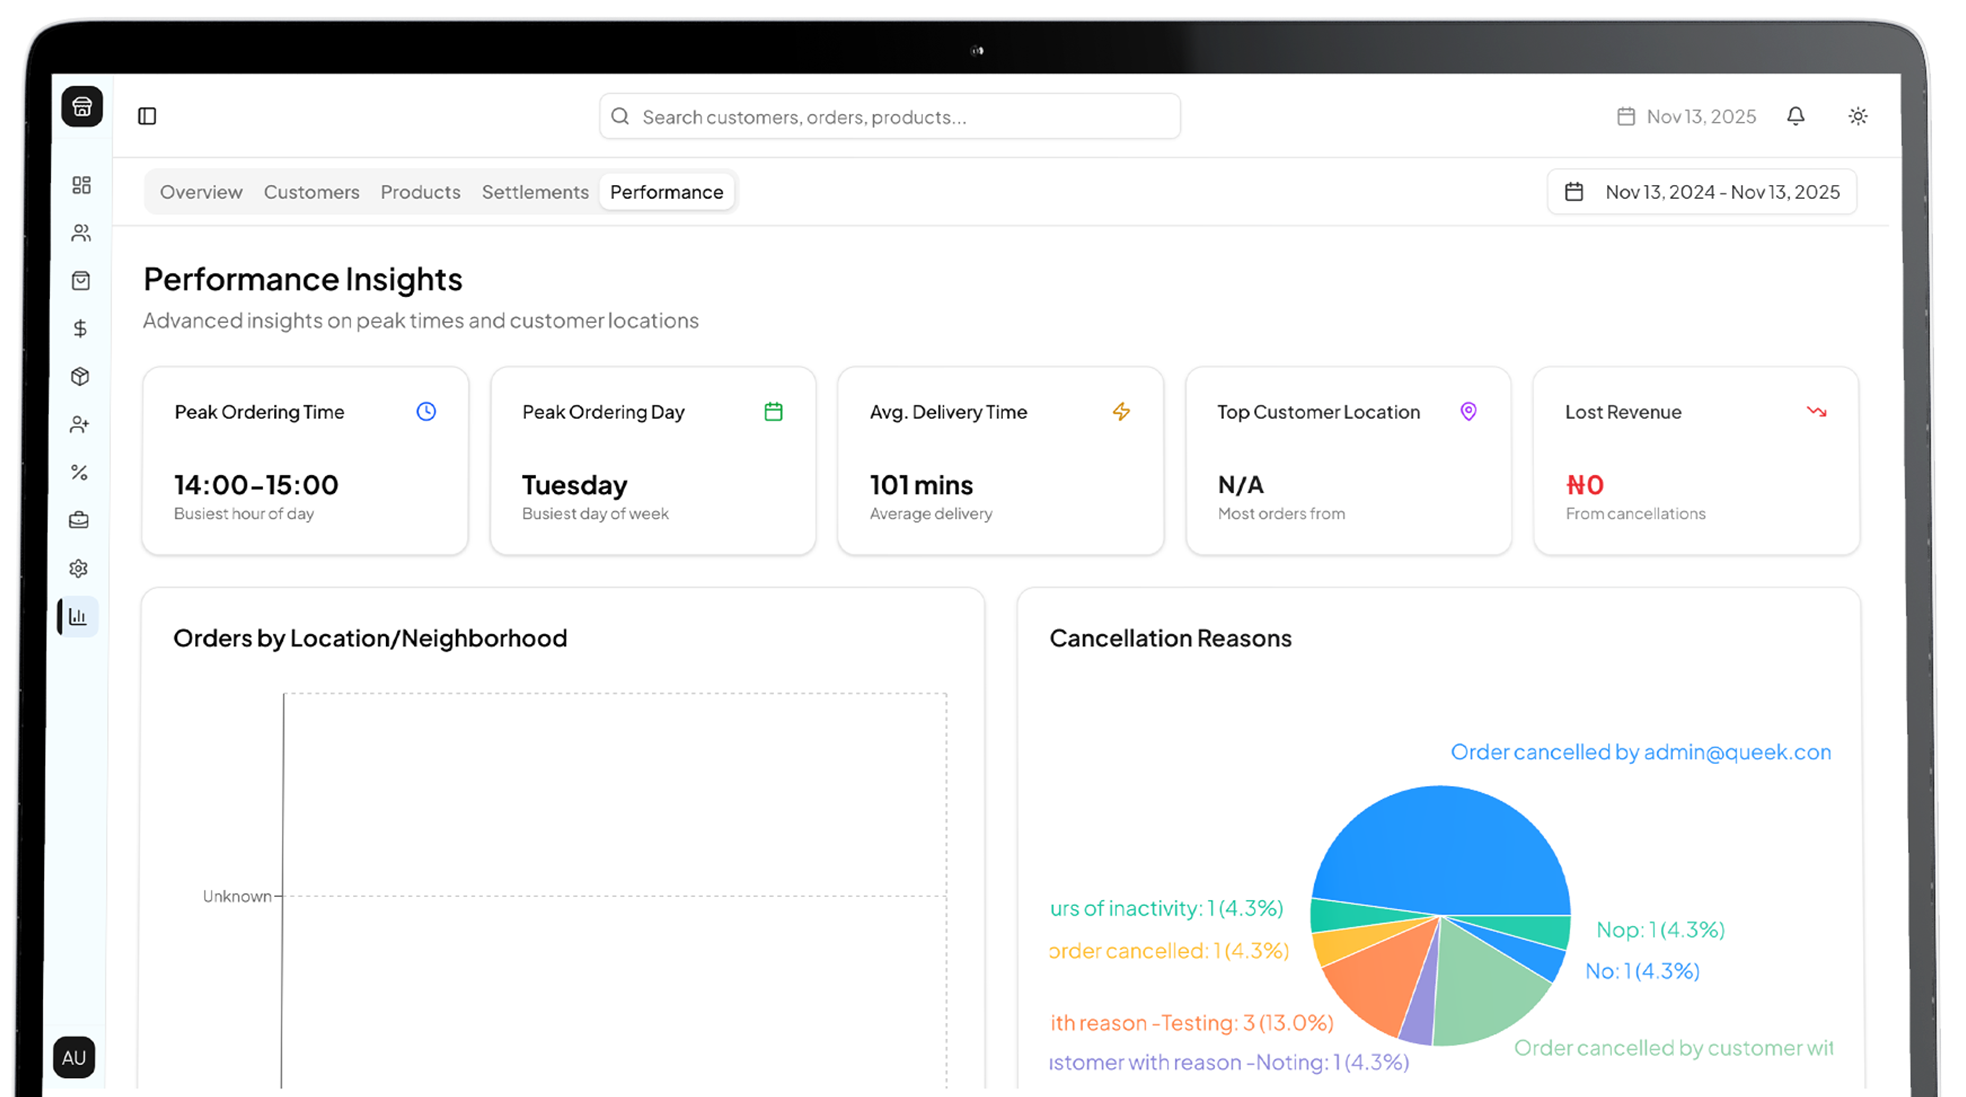Open the dollar sign payments icon
Screen dimensions: 1966x1097
(81, 329)
